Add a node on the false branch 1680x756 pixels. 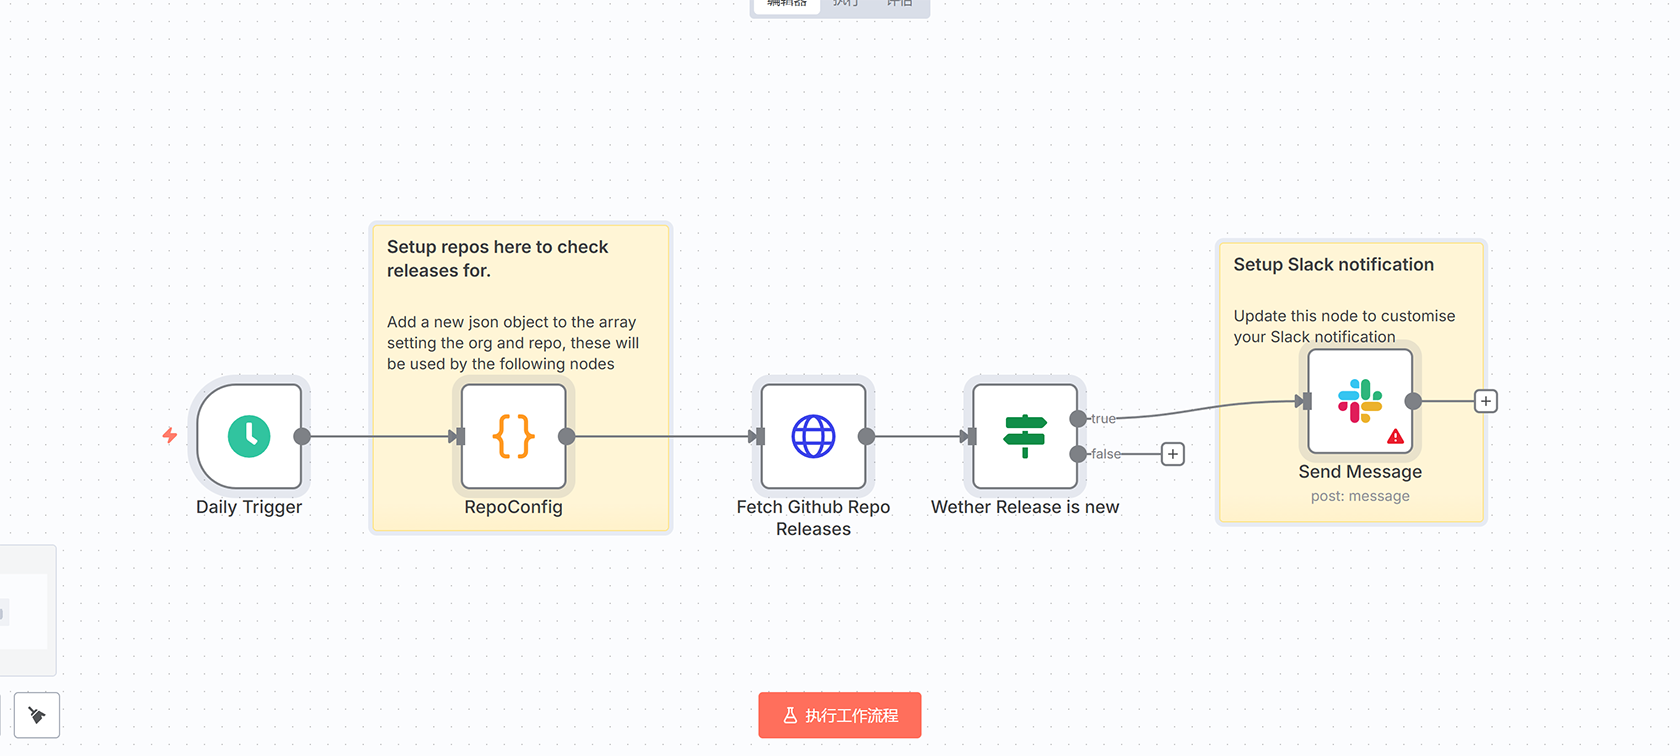pyautogui.click(x=1173, y=454)
